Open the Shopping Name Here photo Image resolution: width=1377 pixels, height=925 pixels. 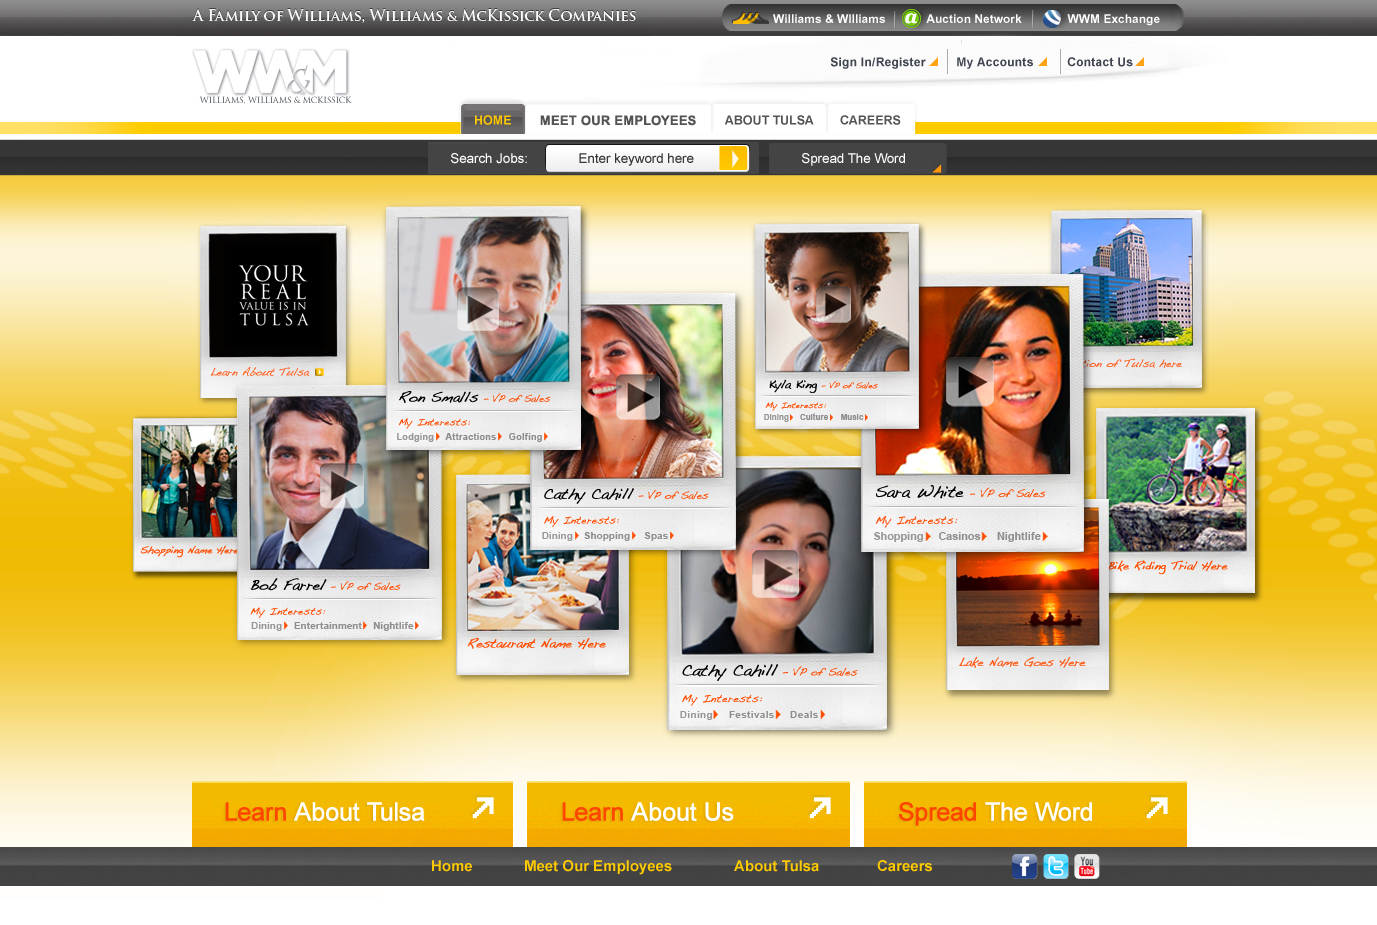tap(188, 482)
